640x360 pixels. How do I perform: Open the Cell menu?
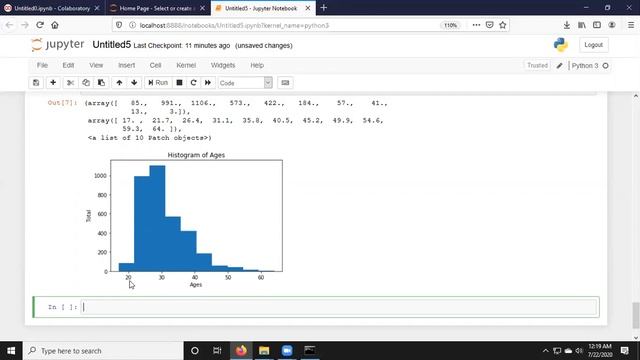point(156,65)
